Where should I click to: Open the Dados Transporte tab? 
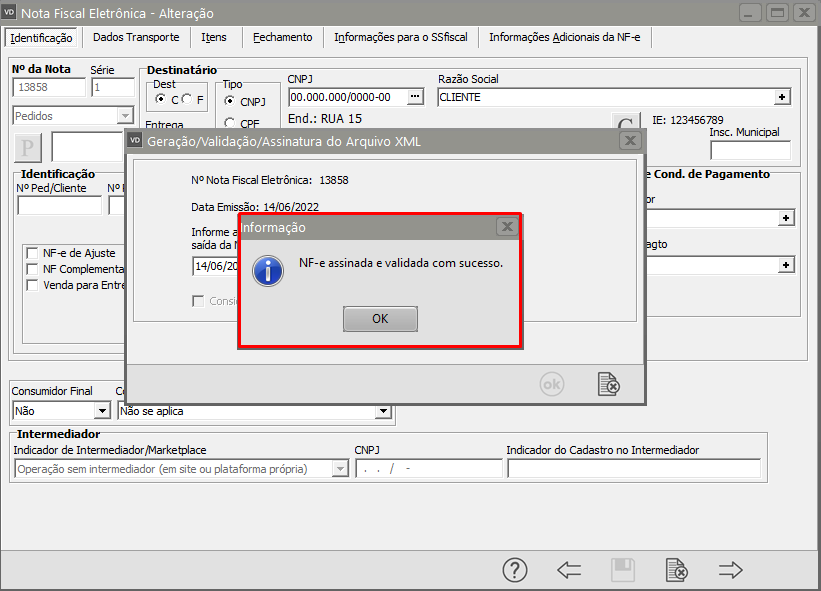[136, 37]
